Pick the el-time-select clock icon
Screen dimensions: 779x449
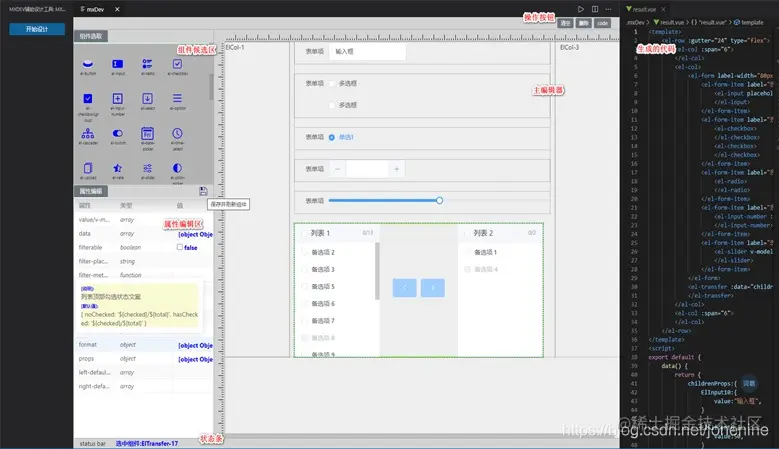(x=177, y=133)
